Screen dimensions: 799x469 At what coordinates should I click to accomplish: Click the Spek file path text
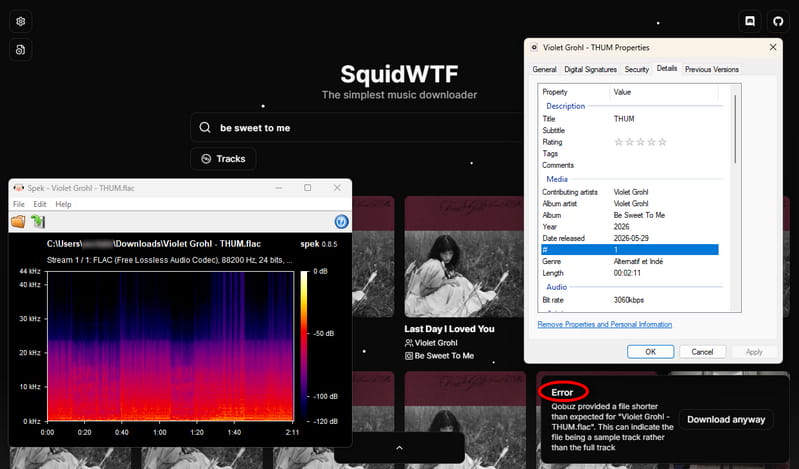154,244
